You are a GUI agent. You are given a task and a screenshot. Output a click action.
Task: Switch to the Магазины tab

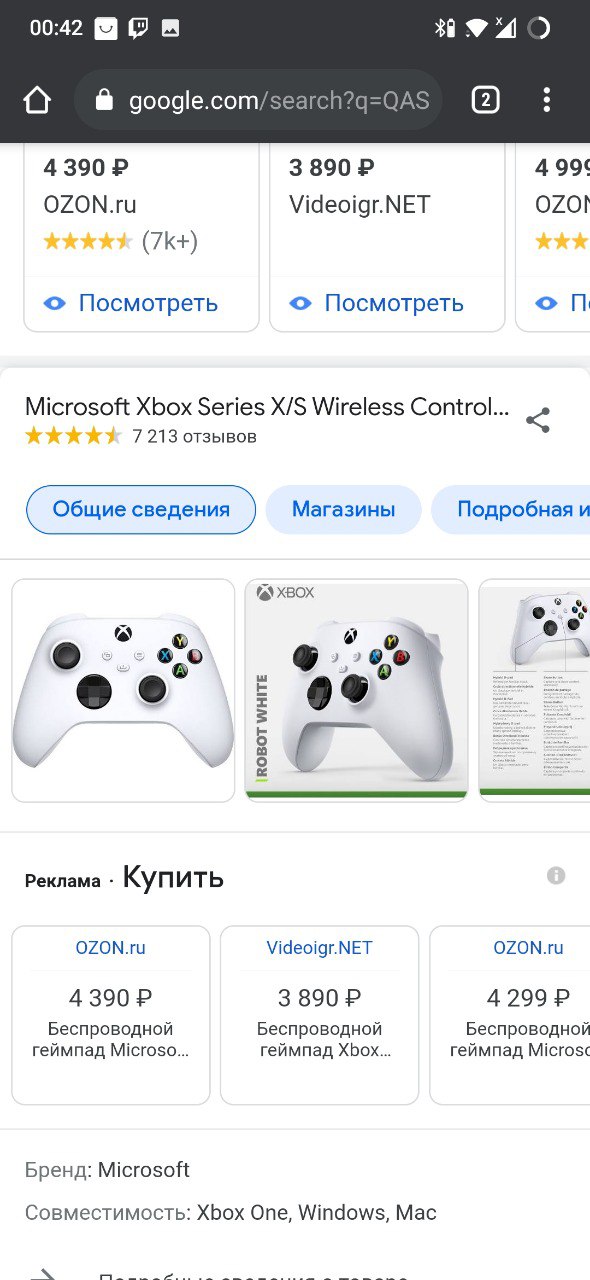343,509
